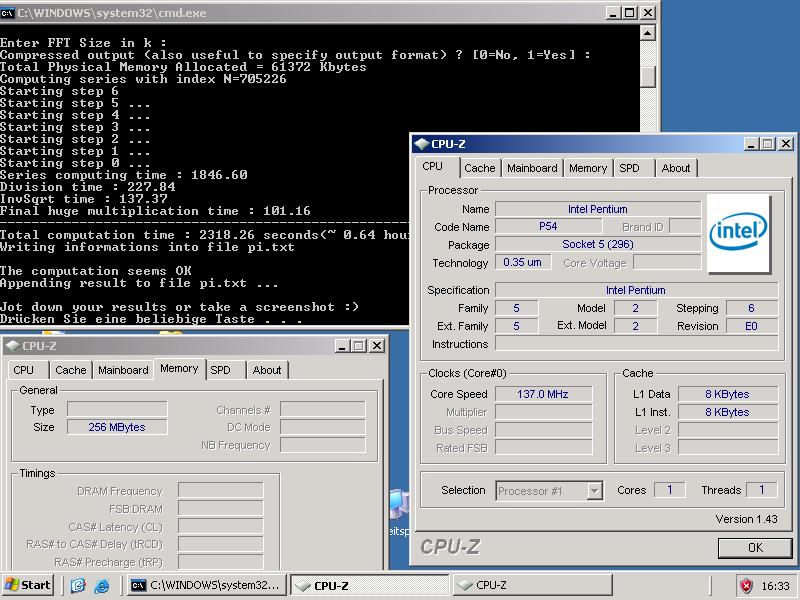Click Threads value field
800x600 pixels.
click(762, 490)
